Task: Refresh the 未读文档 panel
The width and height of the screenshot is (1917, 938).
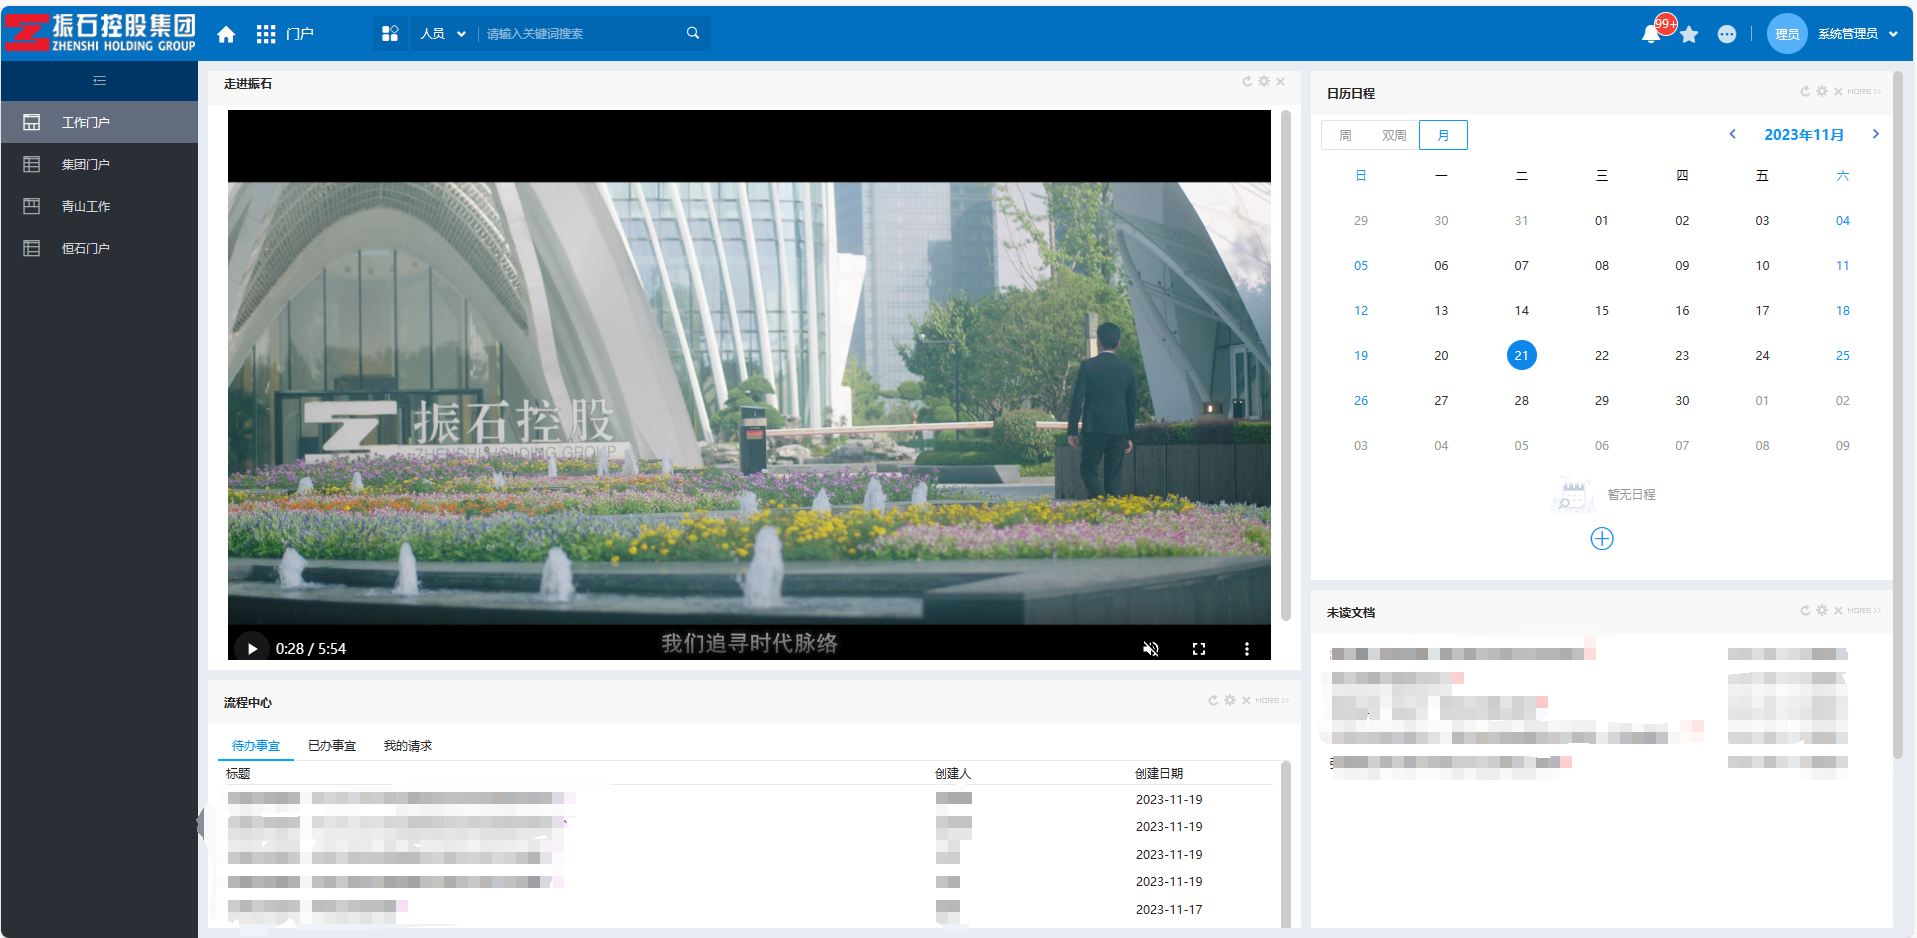Action: (x=1805, y=611)
